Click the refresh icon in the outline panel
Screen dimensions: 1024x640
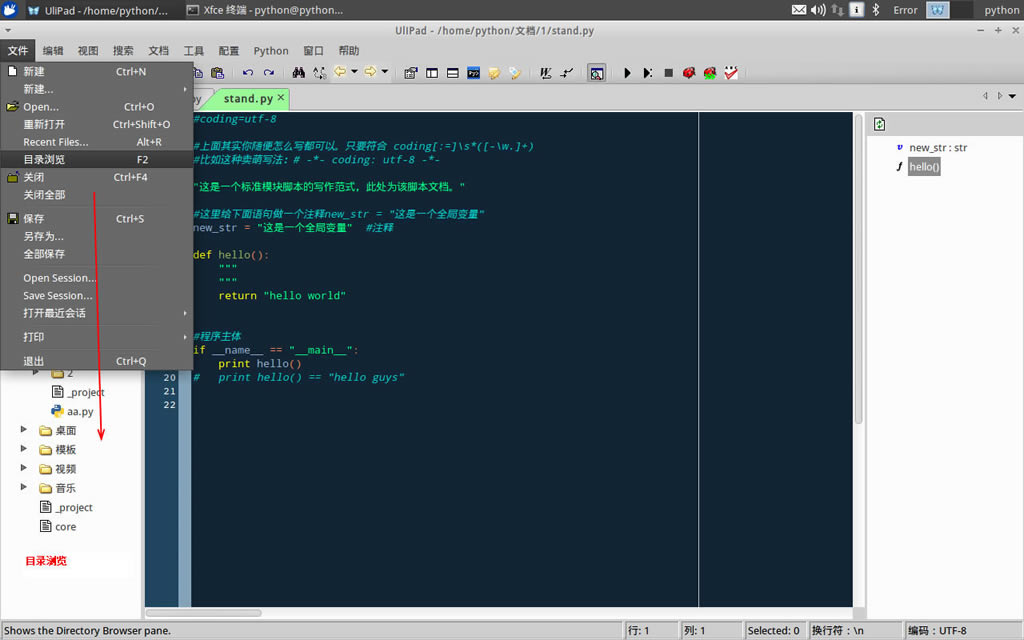pyautogui.click(x=879, y=124)
